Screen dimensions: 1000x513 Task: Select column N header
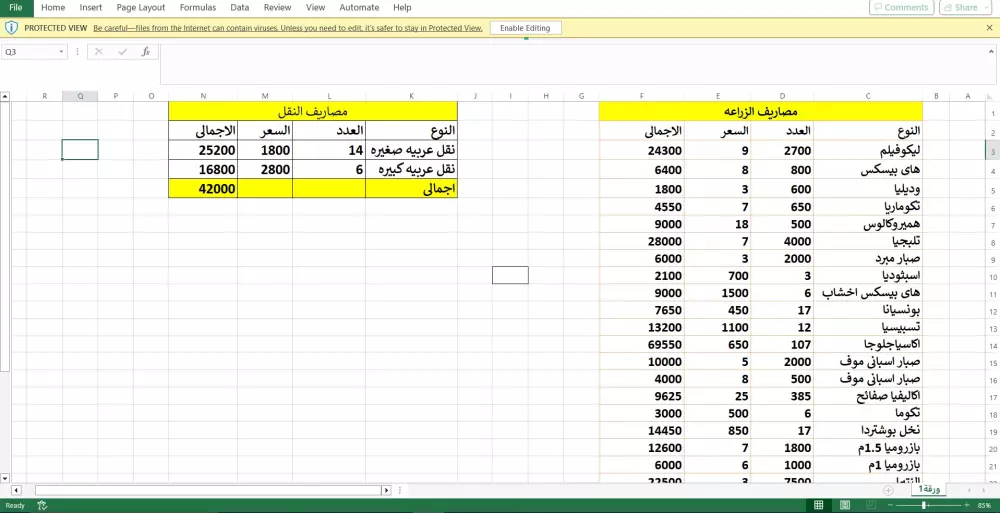[x=203, y=96]
